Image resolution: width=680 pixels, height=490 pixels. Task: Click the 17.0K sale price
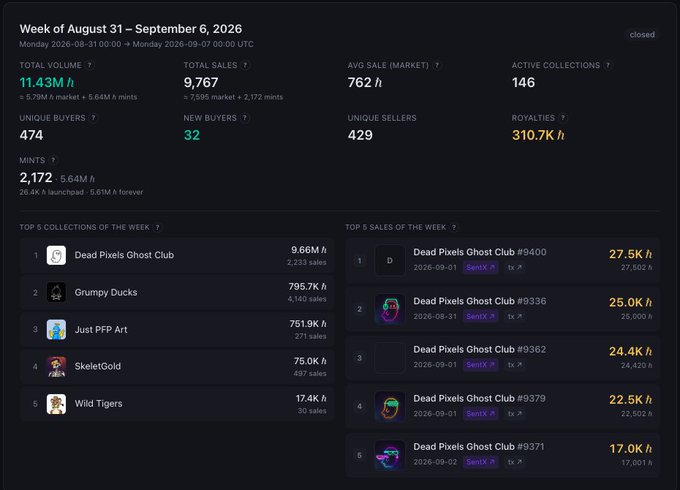coord(630,448)
